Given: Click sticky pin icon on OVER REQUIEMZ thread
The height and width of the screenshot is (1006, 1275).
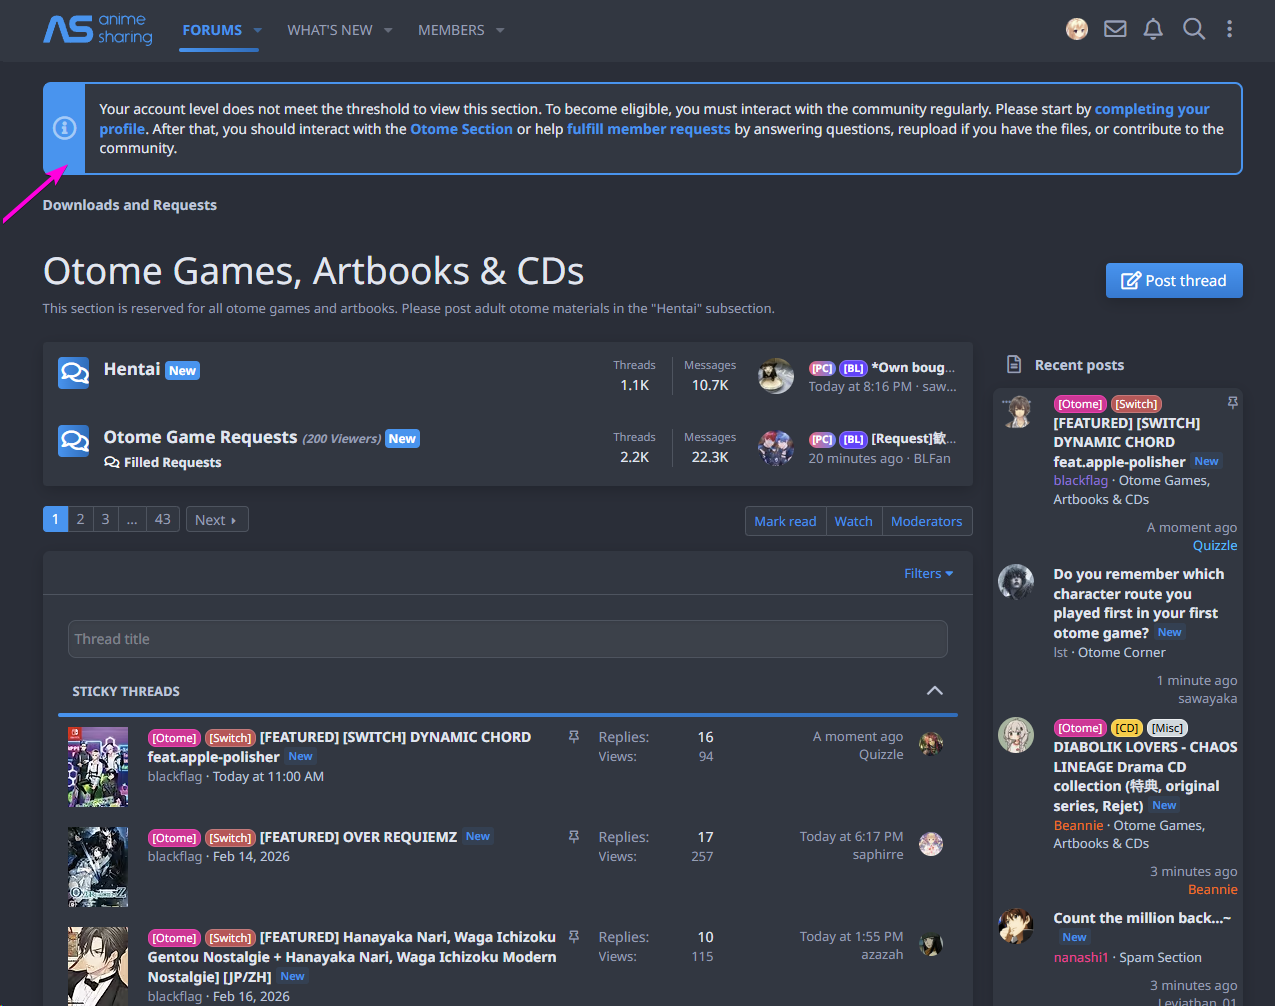Looking at the screenshot, I should (x=574, y=837).
